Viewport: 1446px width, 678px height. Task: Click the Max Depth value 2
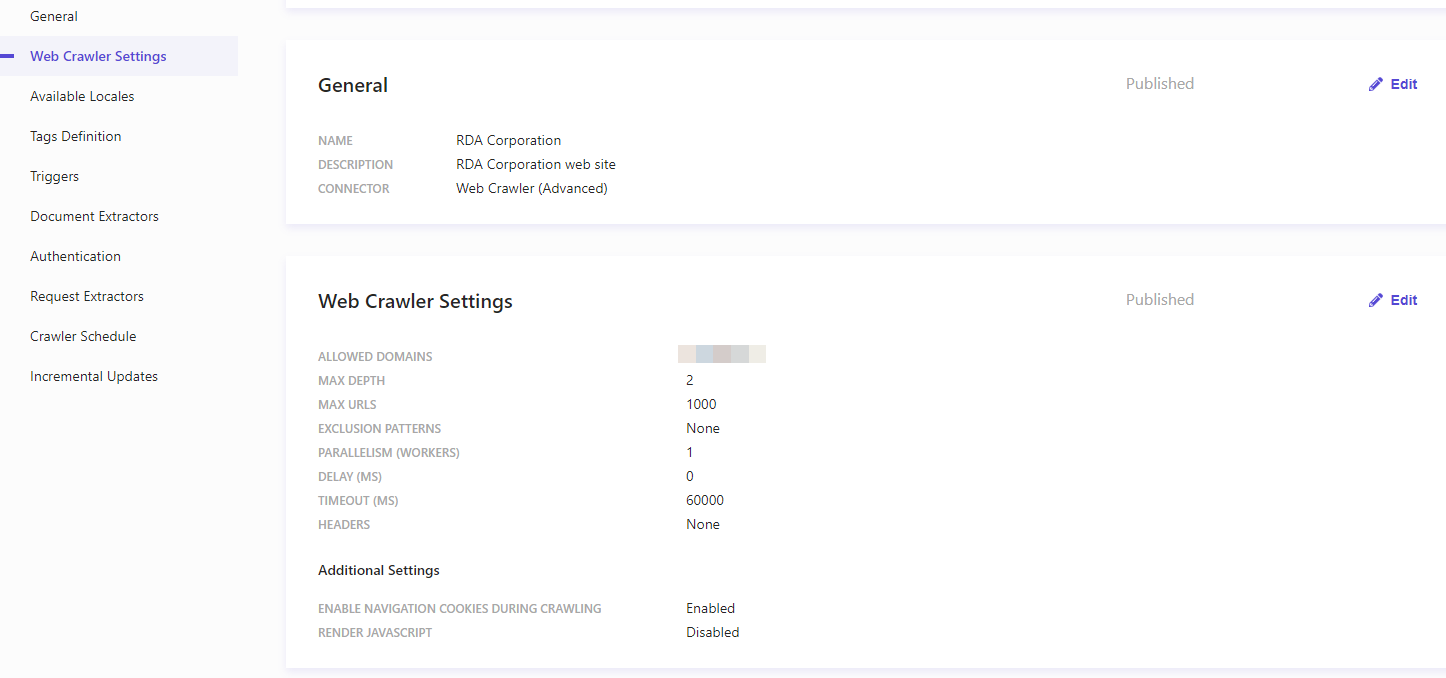[690, 380]
